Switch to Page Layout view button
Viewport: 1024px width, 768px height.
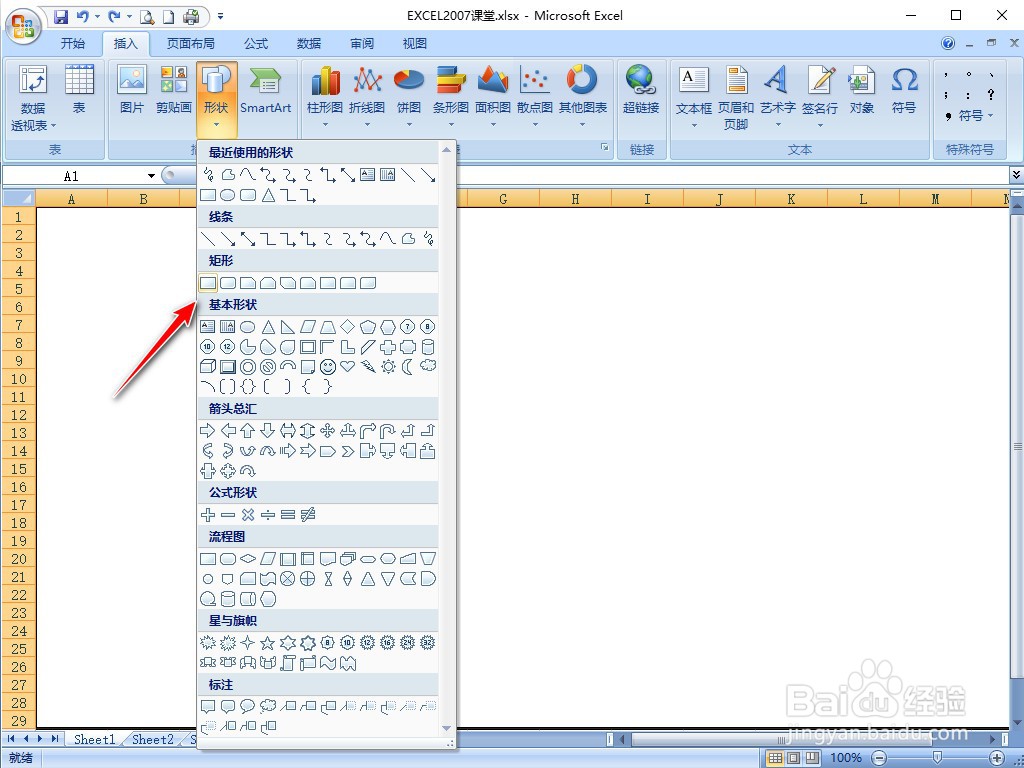coord(793,758)
